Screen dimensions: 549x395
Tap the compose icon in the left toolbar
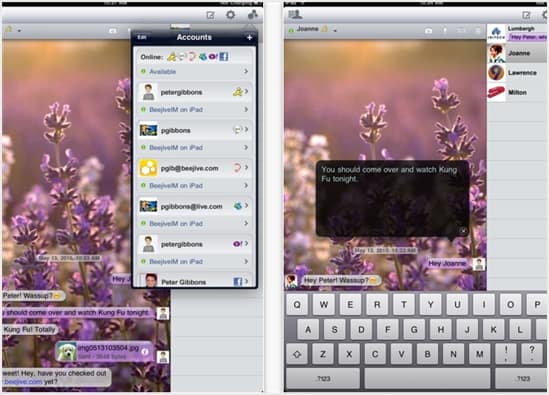pyautogui.click(x=210, y=15)
